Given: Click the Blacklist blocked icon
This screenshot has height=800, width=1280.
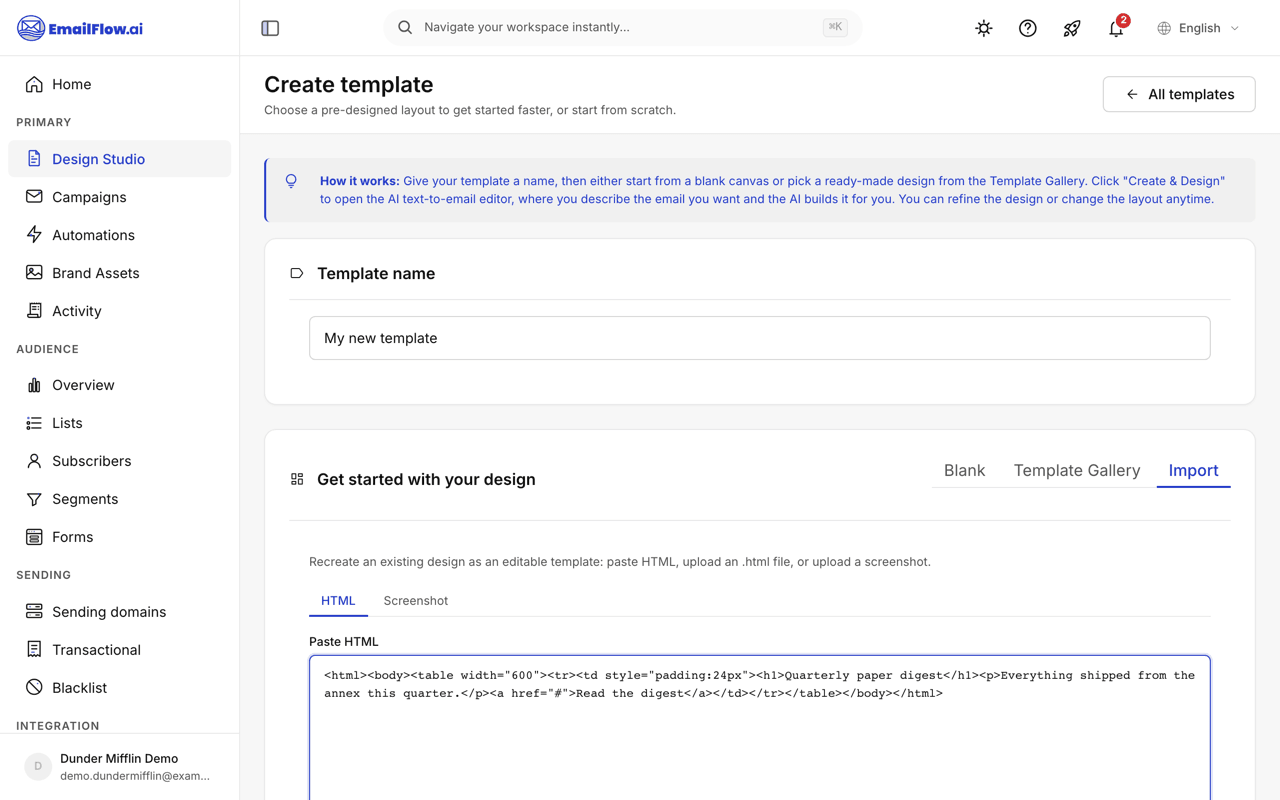Looking at the screenshot, I should [34, 688].
